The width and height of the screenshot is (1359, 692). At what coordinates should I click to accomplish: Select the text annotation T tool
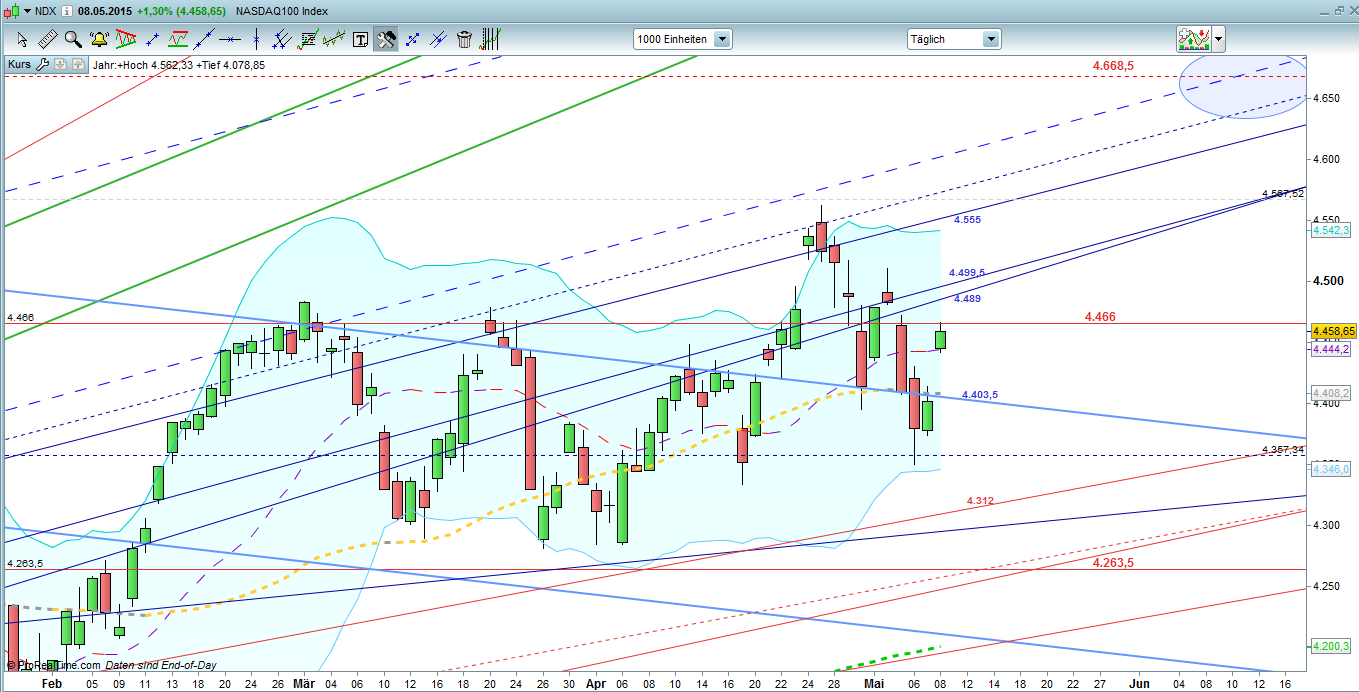tap(360, 39)
